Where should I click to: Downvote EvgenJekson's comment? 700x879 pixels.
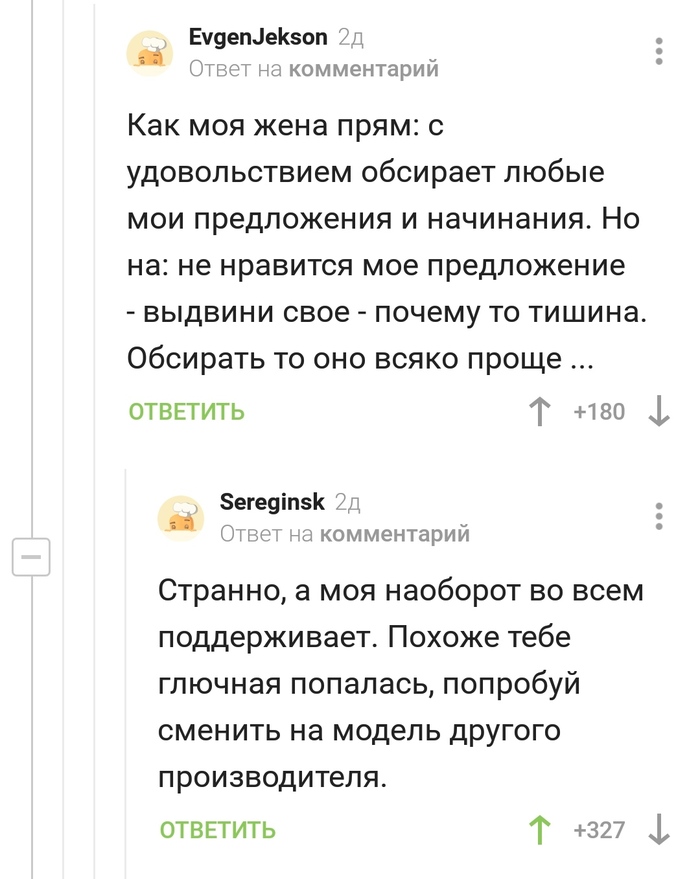pos(659,412)
